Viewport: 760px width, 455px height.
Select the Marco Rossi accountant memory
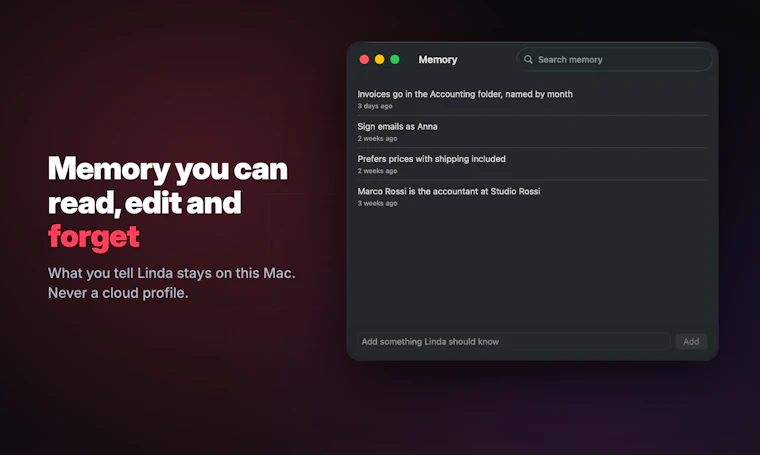[532, 197]
